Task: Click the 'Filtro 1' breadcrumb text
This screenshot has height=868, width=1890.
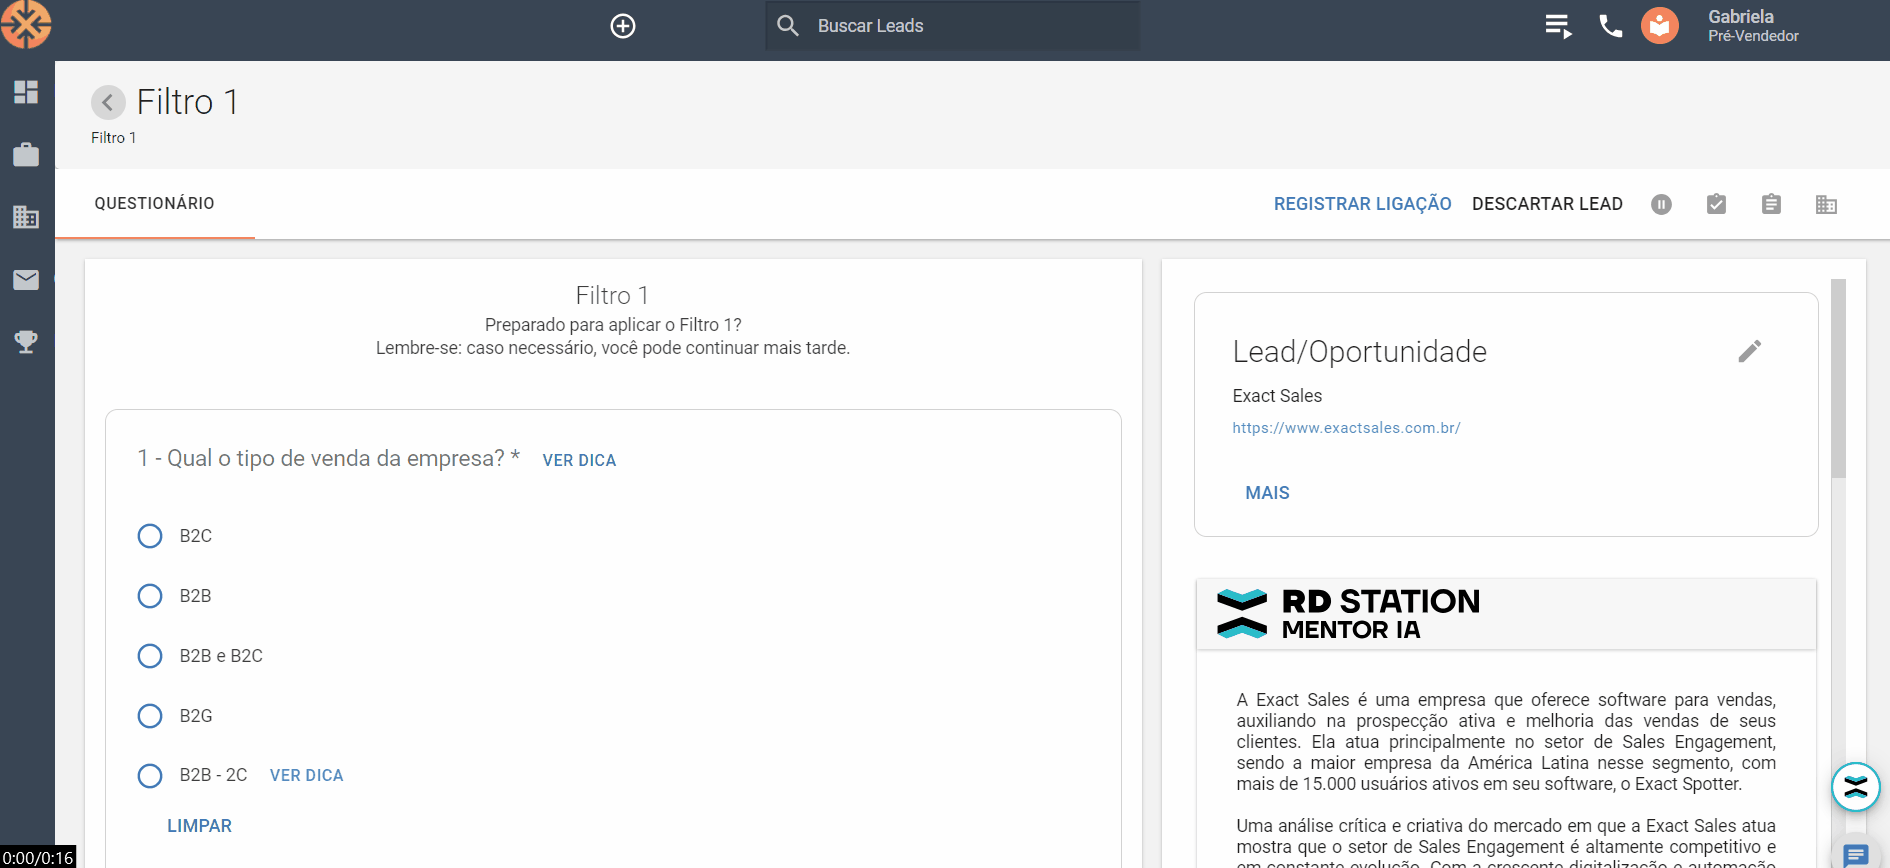Action: 113,138
